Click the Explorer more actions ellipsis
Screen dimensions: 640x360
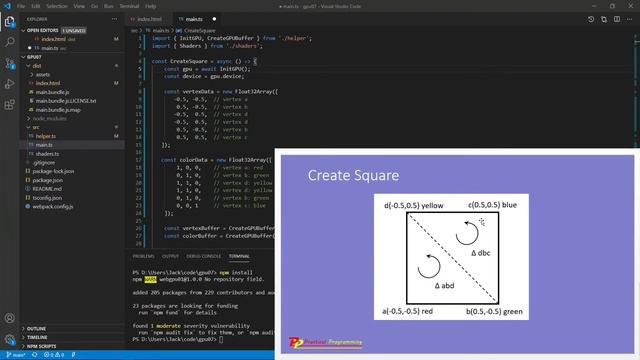pyautogui.click(x=114, y=19)
